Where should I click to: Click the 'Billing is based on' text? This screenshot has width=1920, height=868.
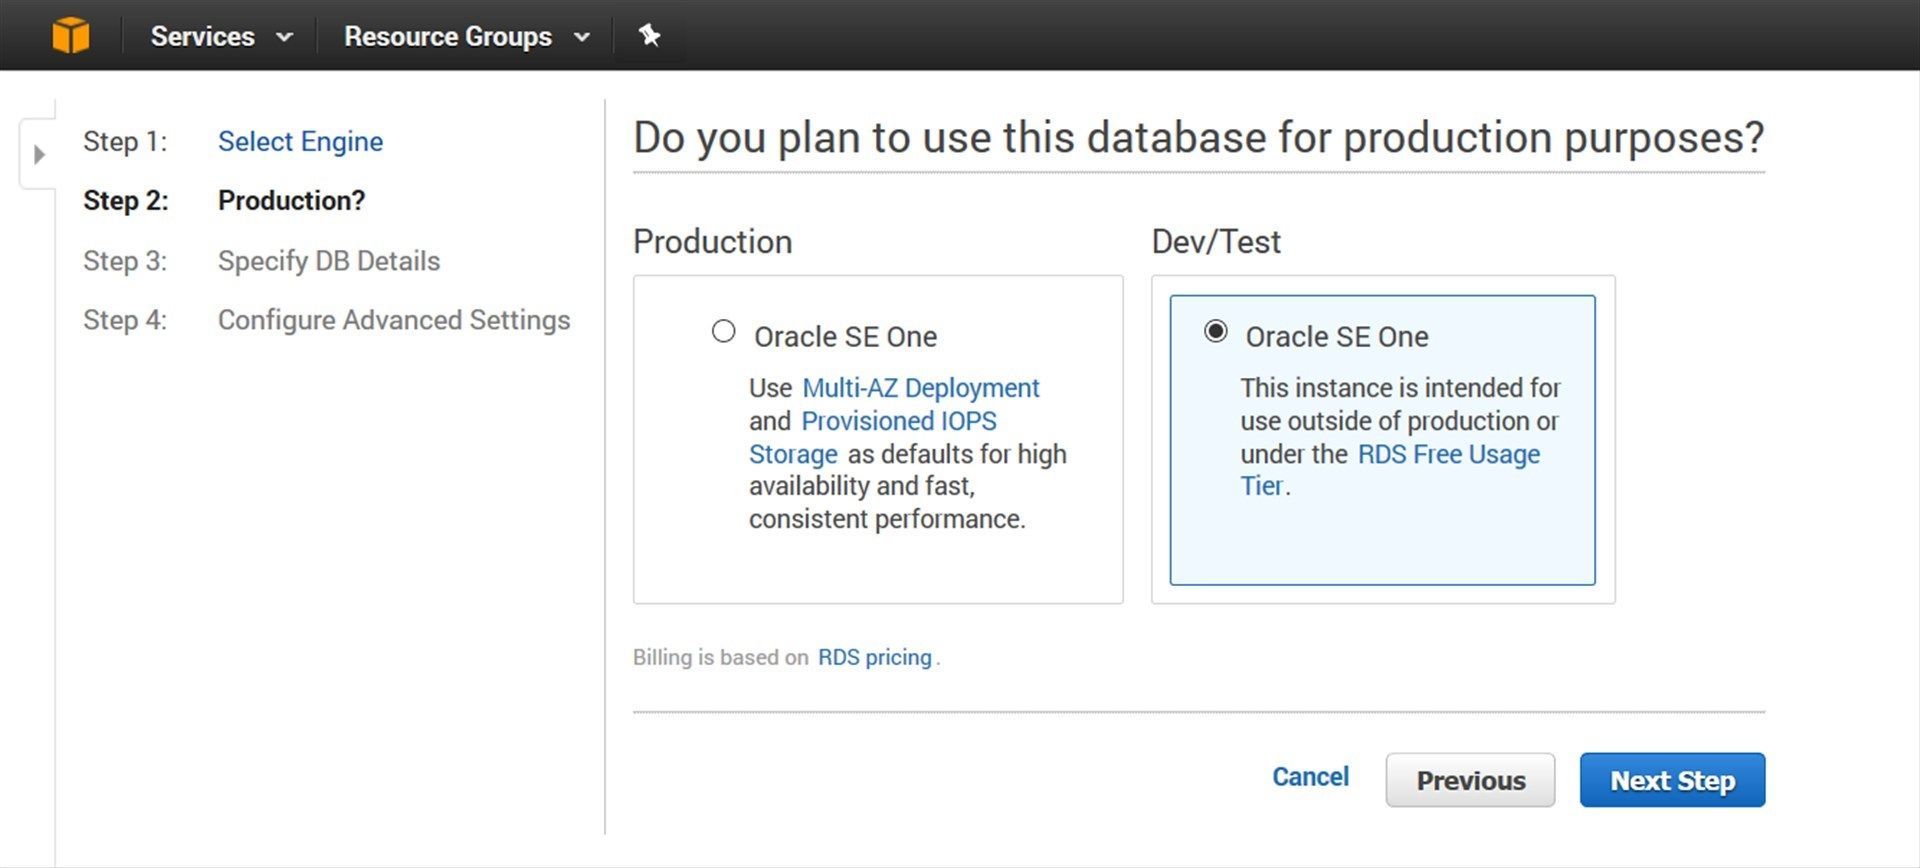tap(721, 657)
